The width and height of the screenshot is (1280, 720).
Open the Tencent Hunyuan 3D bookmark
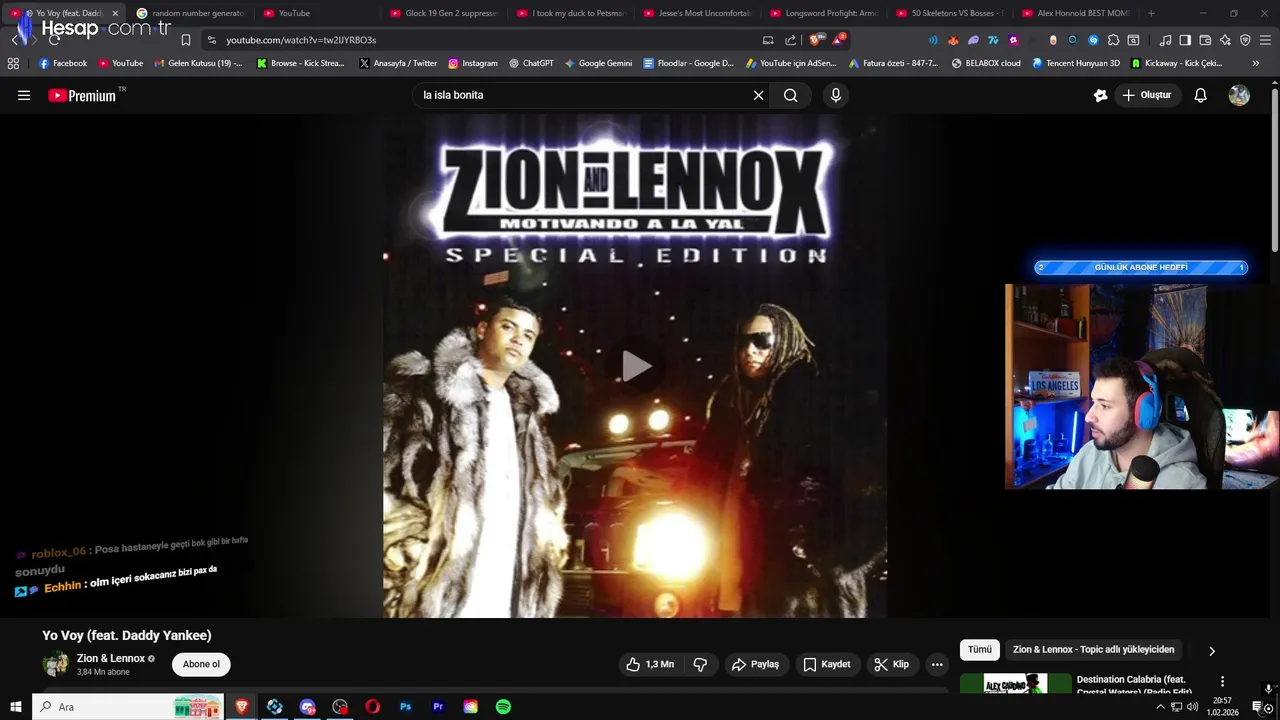pyautogui.click(x=1076, y=63)
